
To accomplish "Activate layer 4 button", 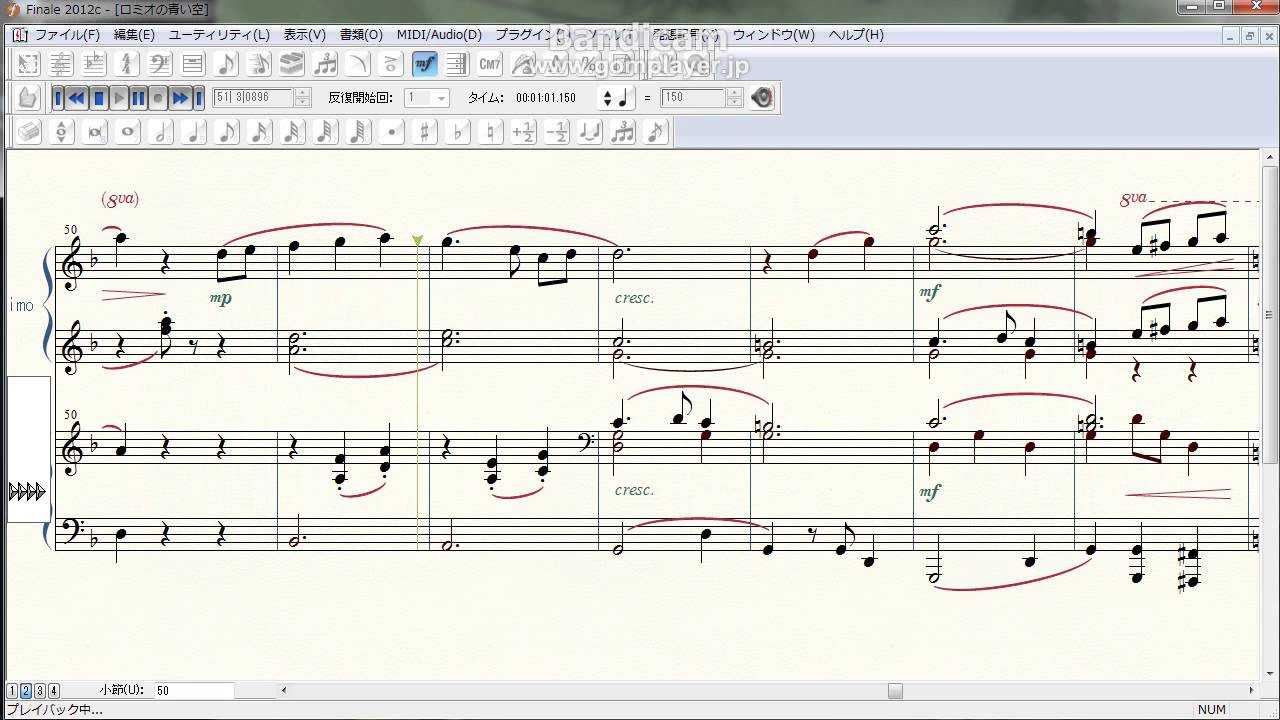I will (x=54, y=690).
